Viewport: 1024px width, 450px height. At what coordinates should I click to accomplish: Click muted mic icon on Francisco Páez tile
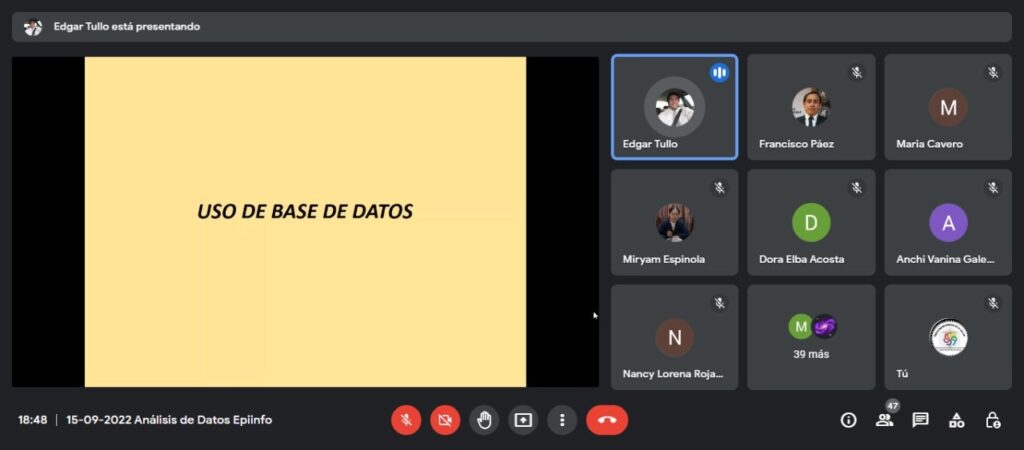[x=856, y=72]
